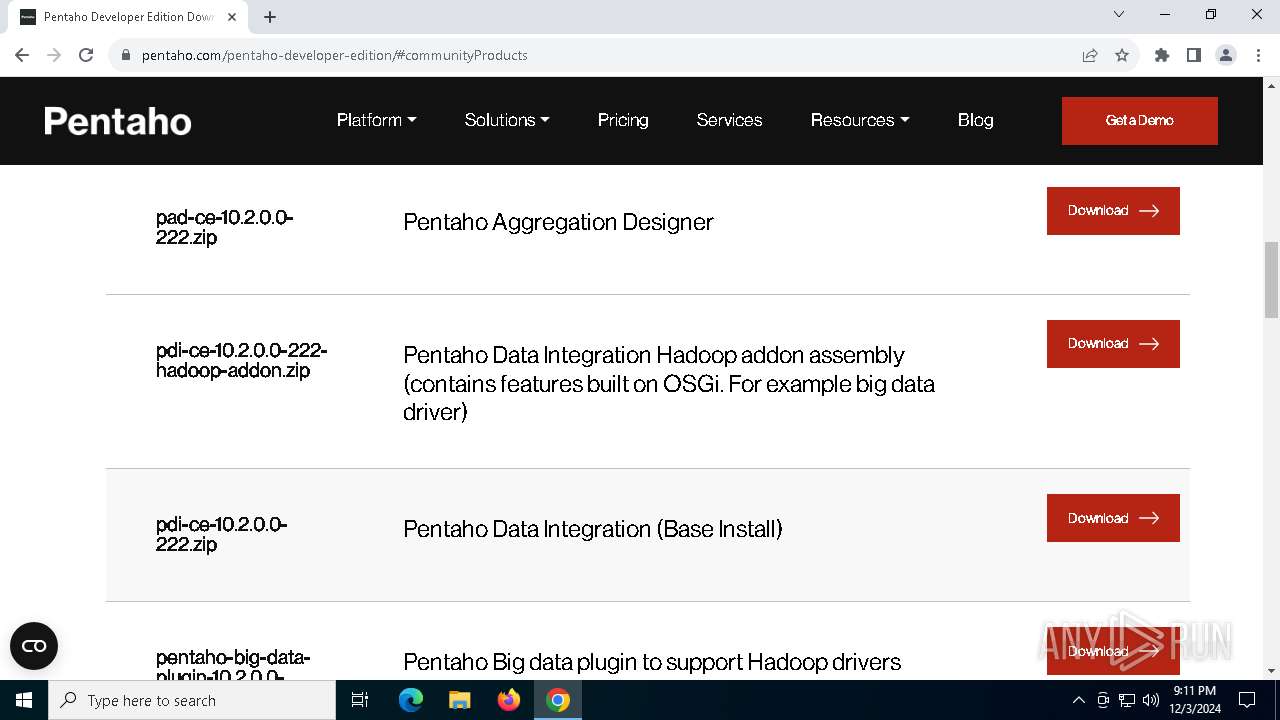Open the Services menu item

tap(729, 120)
